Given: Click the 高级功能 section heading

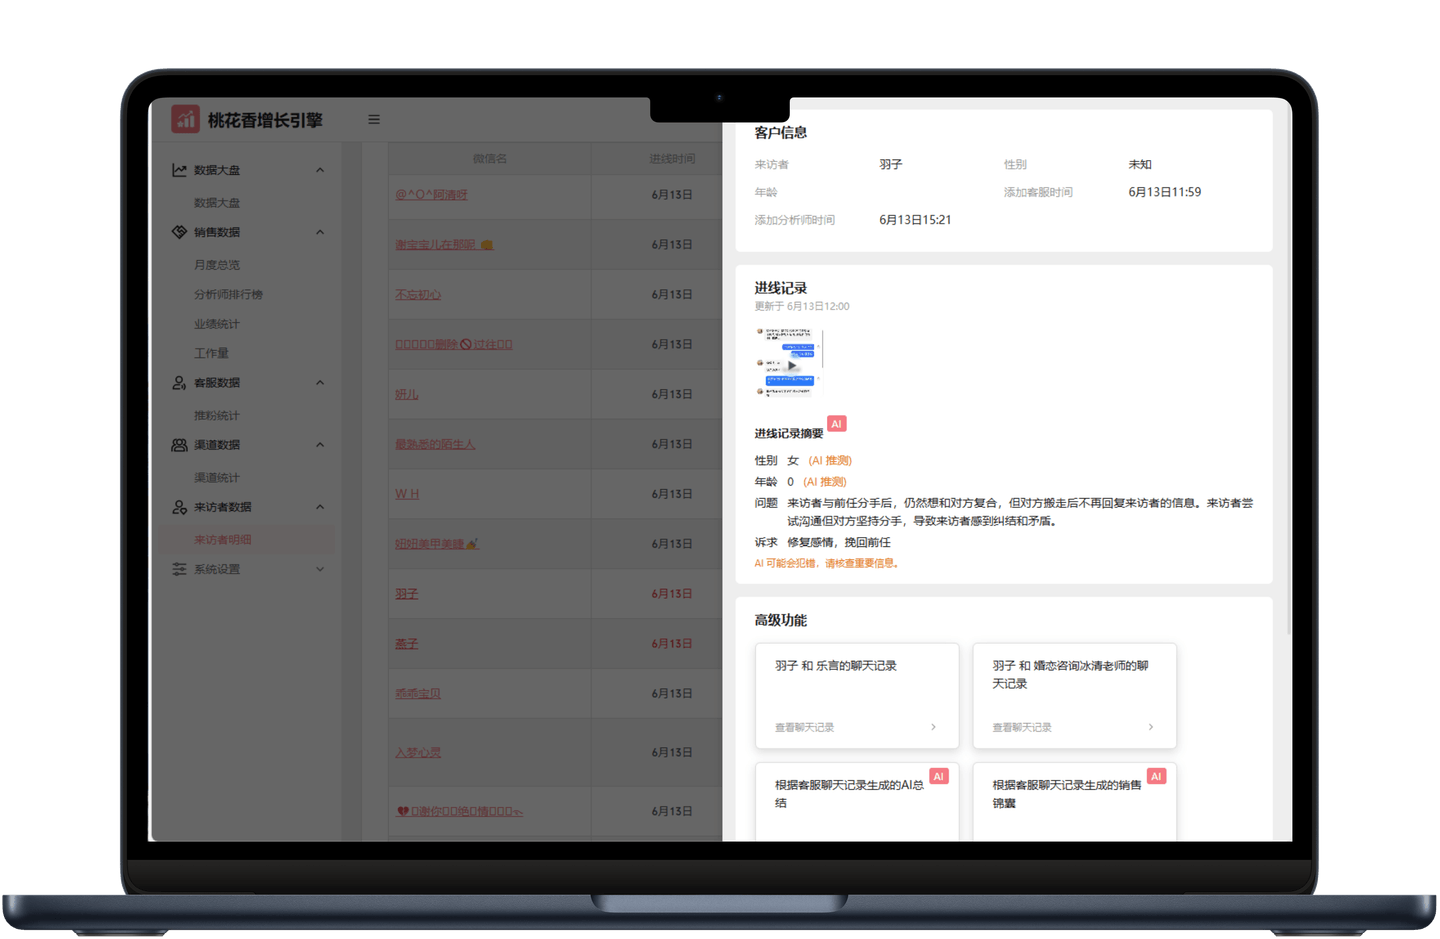Looking at the screenshot, I should point(780,620).
